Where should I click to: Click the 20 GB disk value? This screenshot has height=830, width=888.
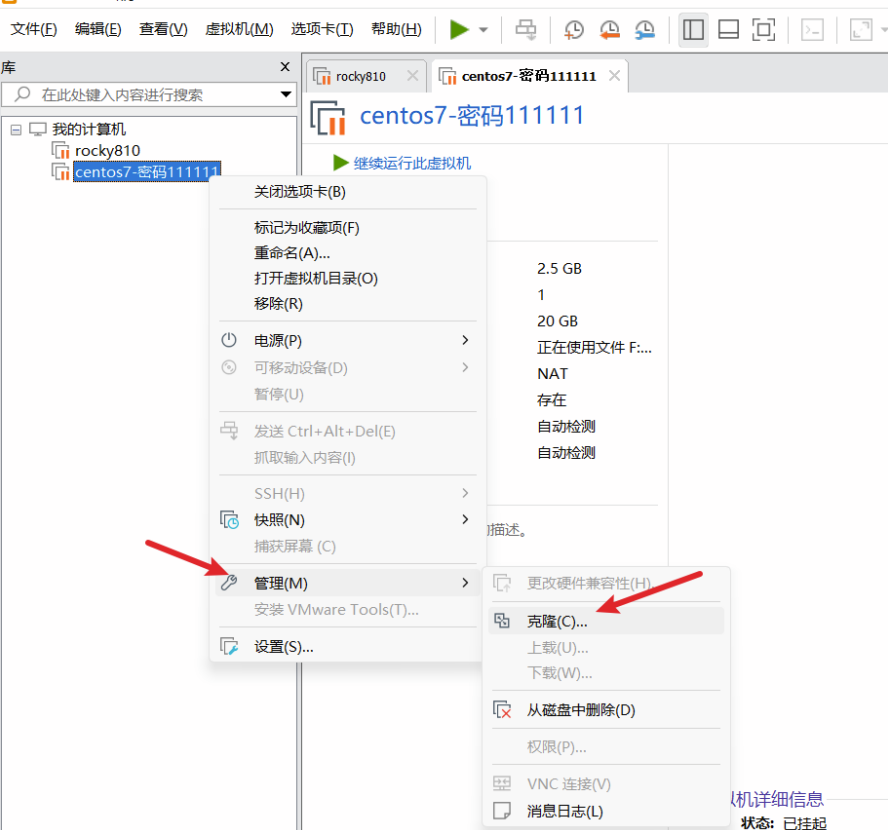pyautogui.click(x=557, y=321)
